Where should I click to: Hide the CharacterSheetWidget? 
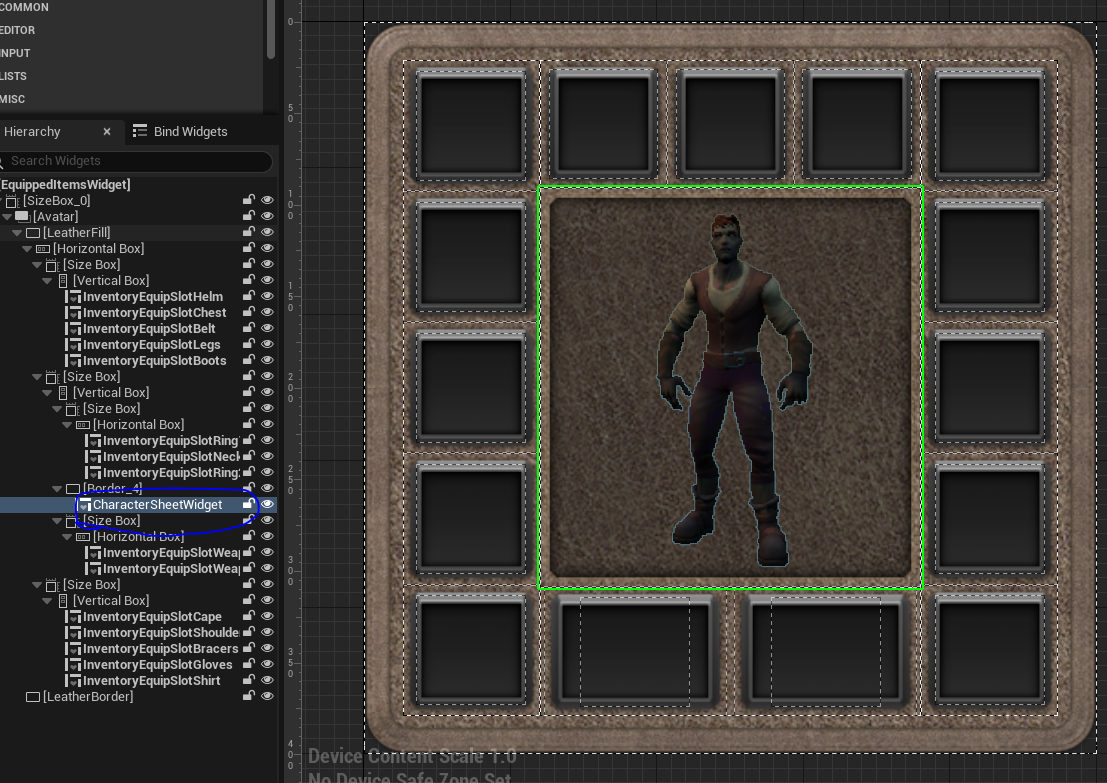(268, 504)
